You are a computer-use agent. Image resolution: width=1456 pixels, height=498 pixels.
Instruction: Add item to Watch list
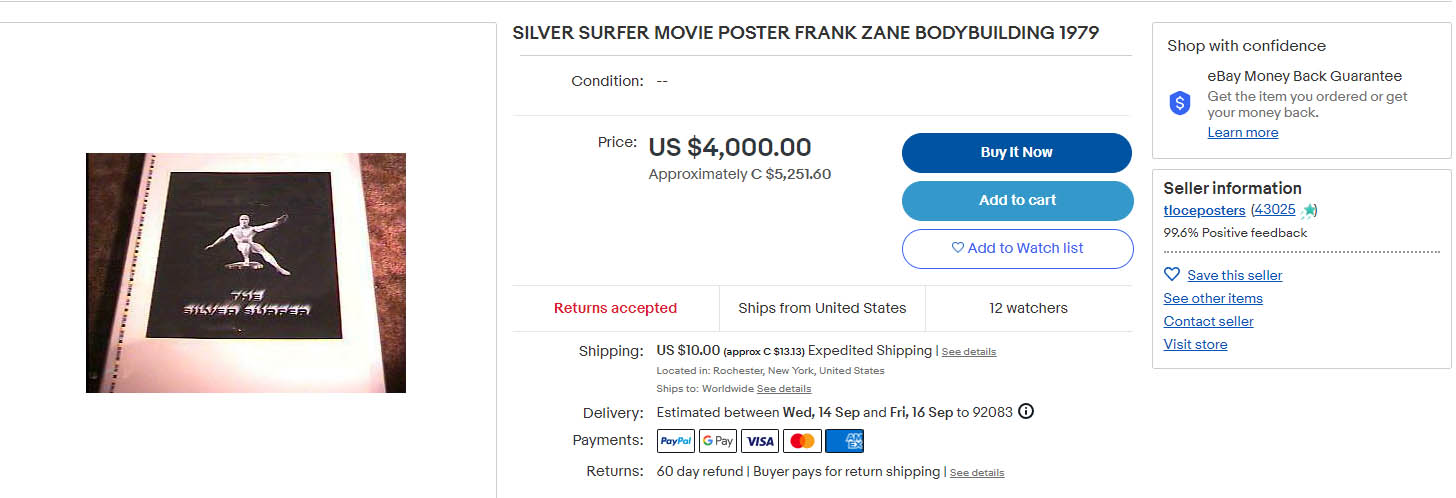point(1017,249)
